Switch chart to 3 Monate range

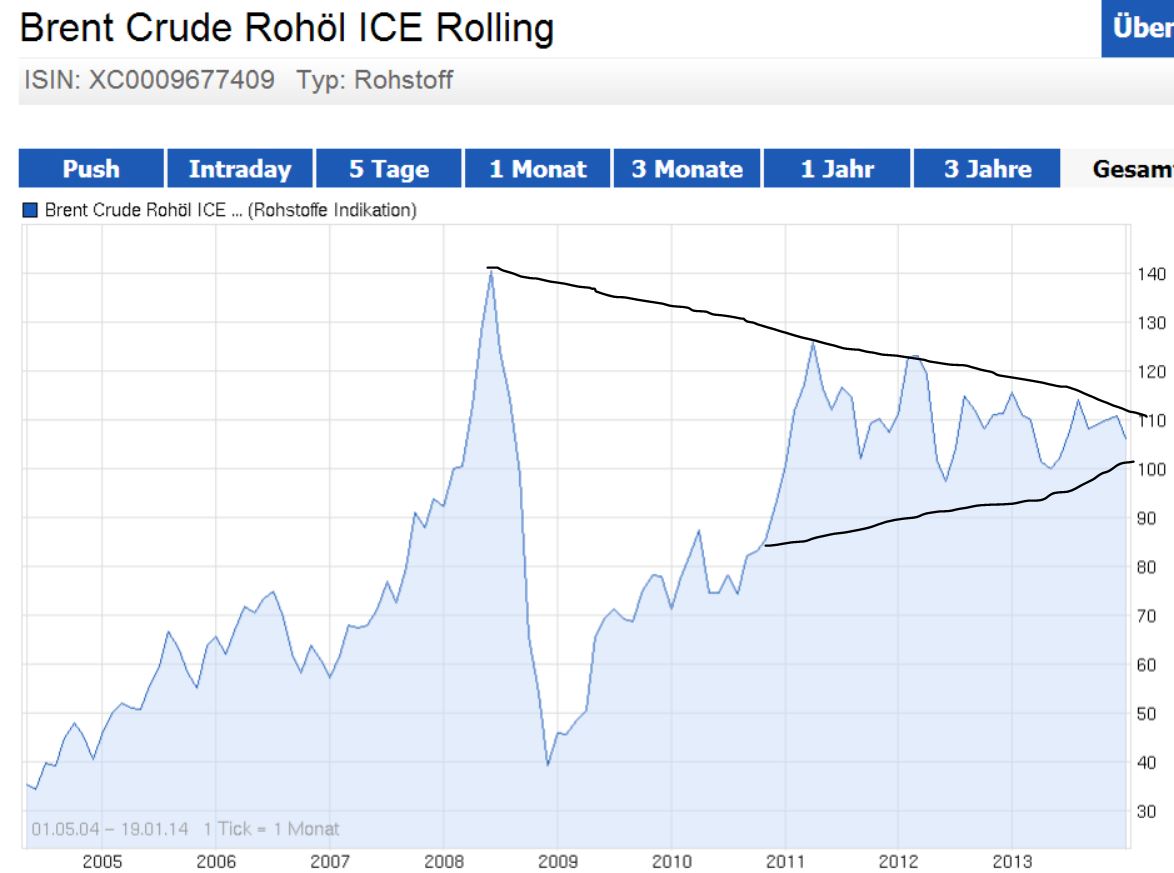point(686,169)
